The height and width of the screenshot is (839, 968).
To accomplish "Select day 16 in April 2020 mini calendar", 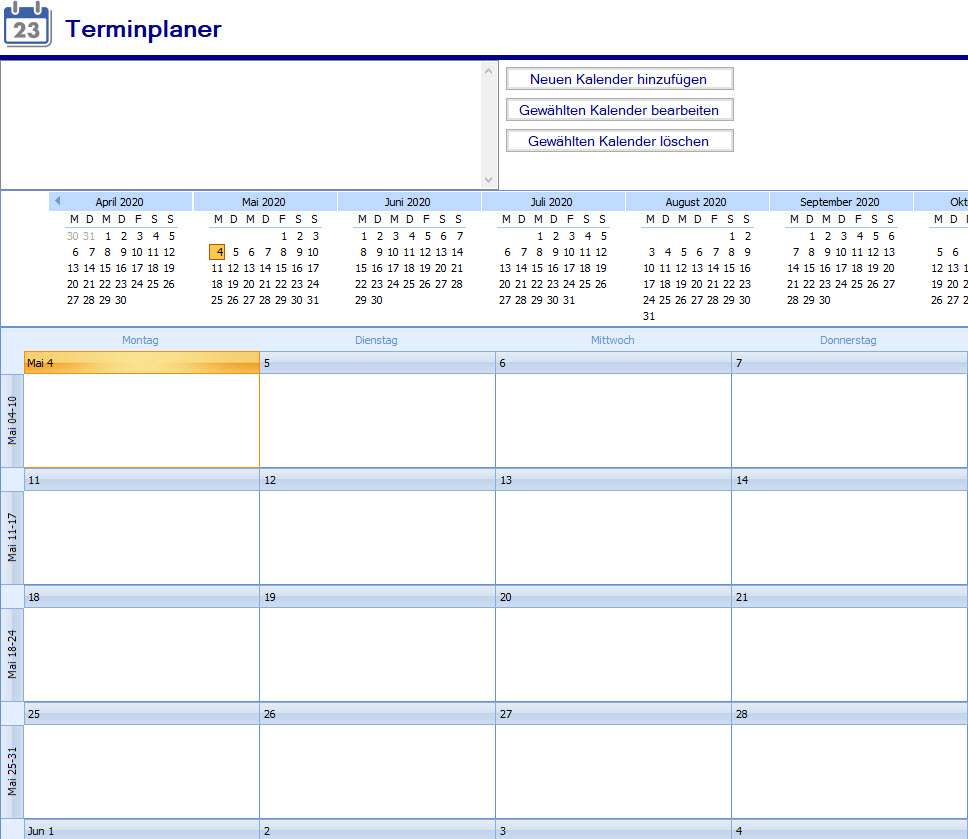I will [121, 268].
